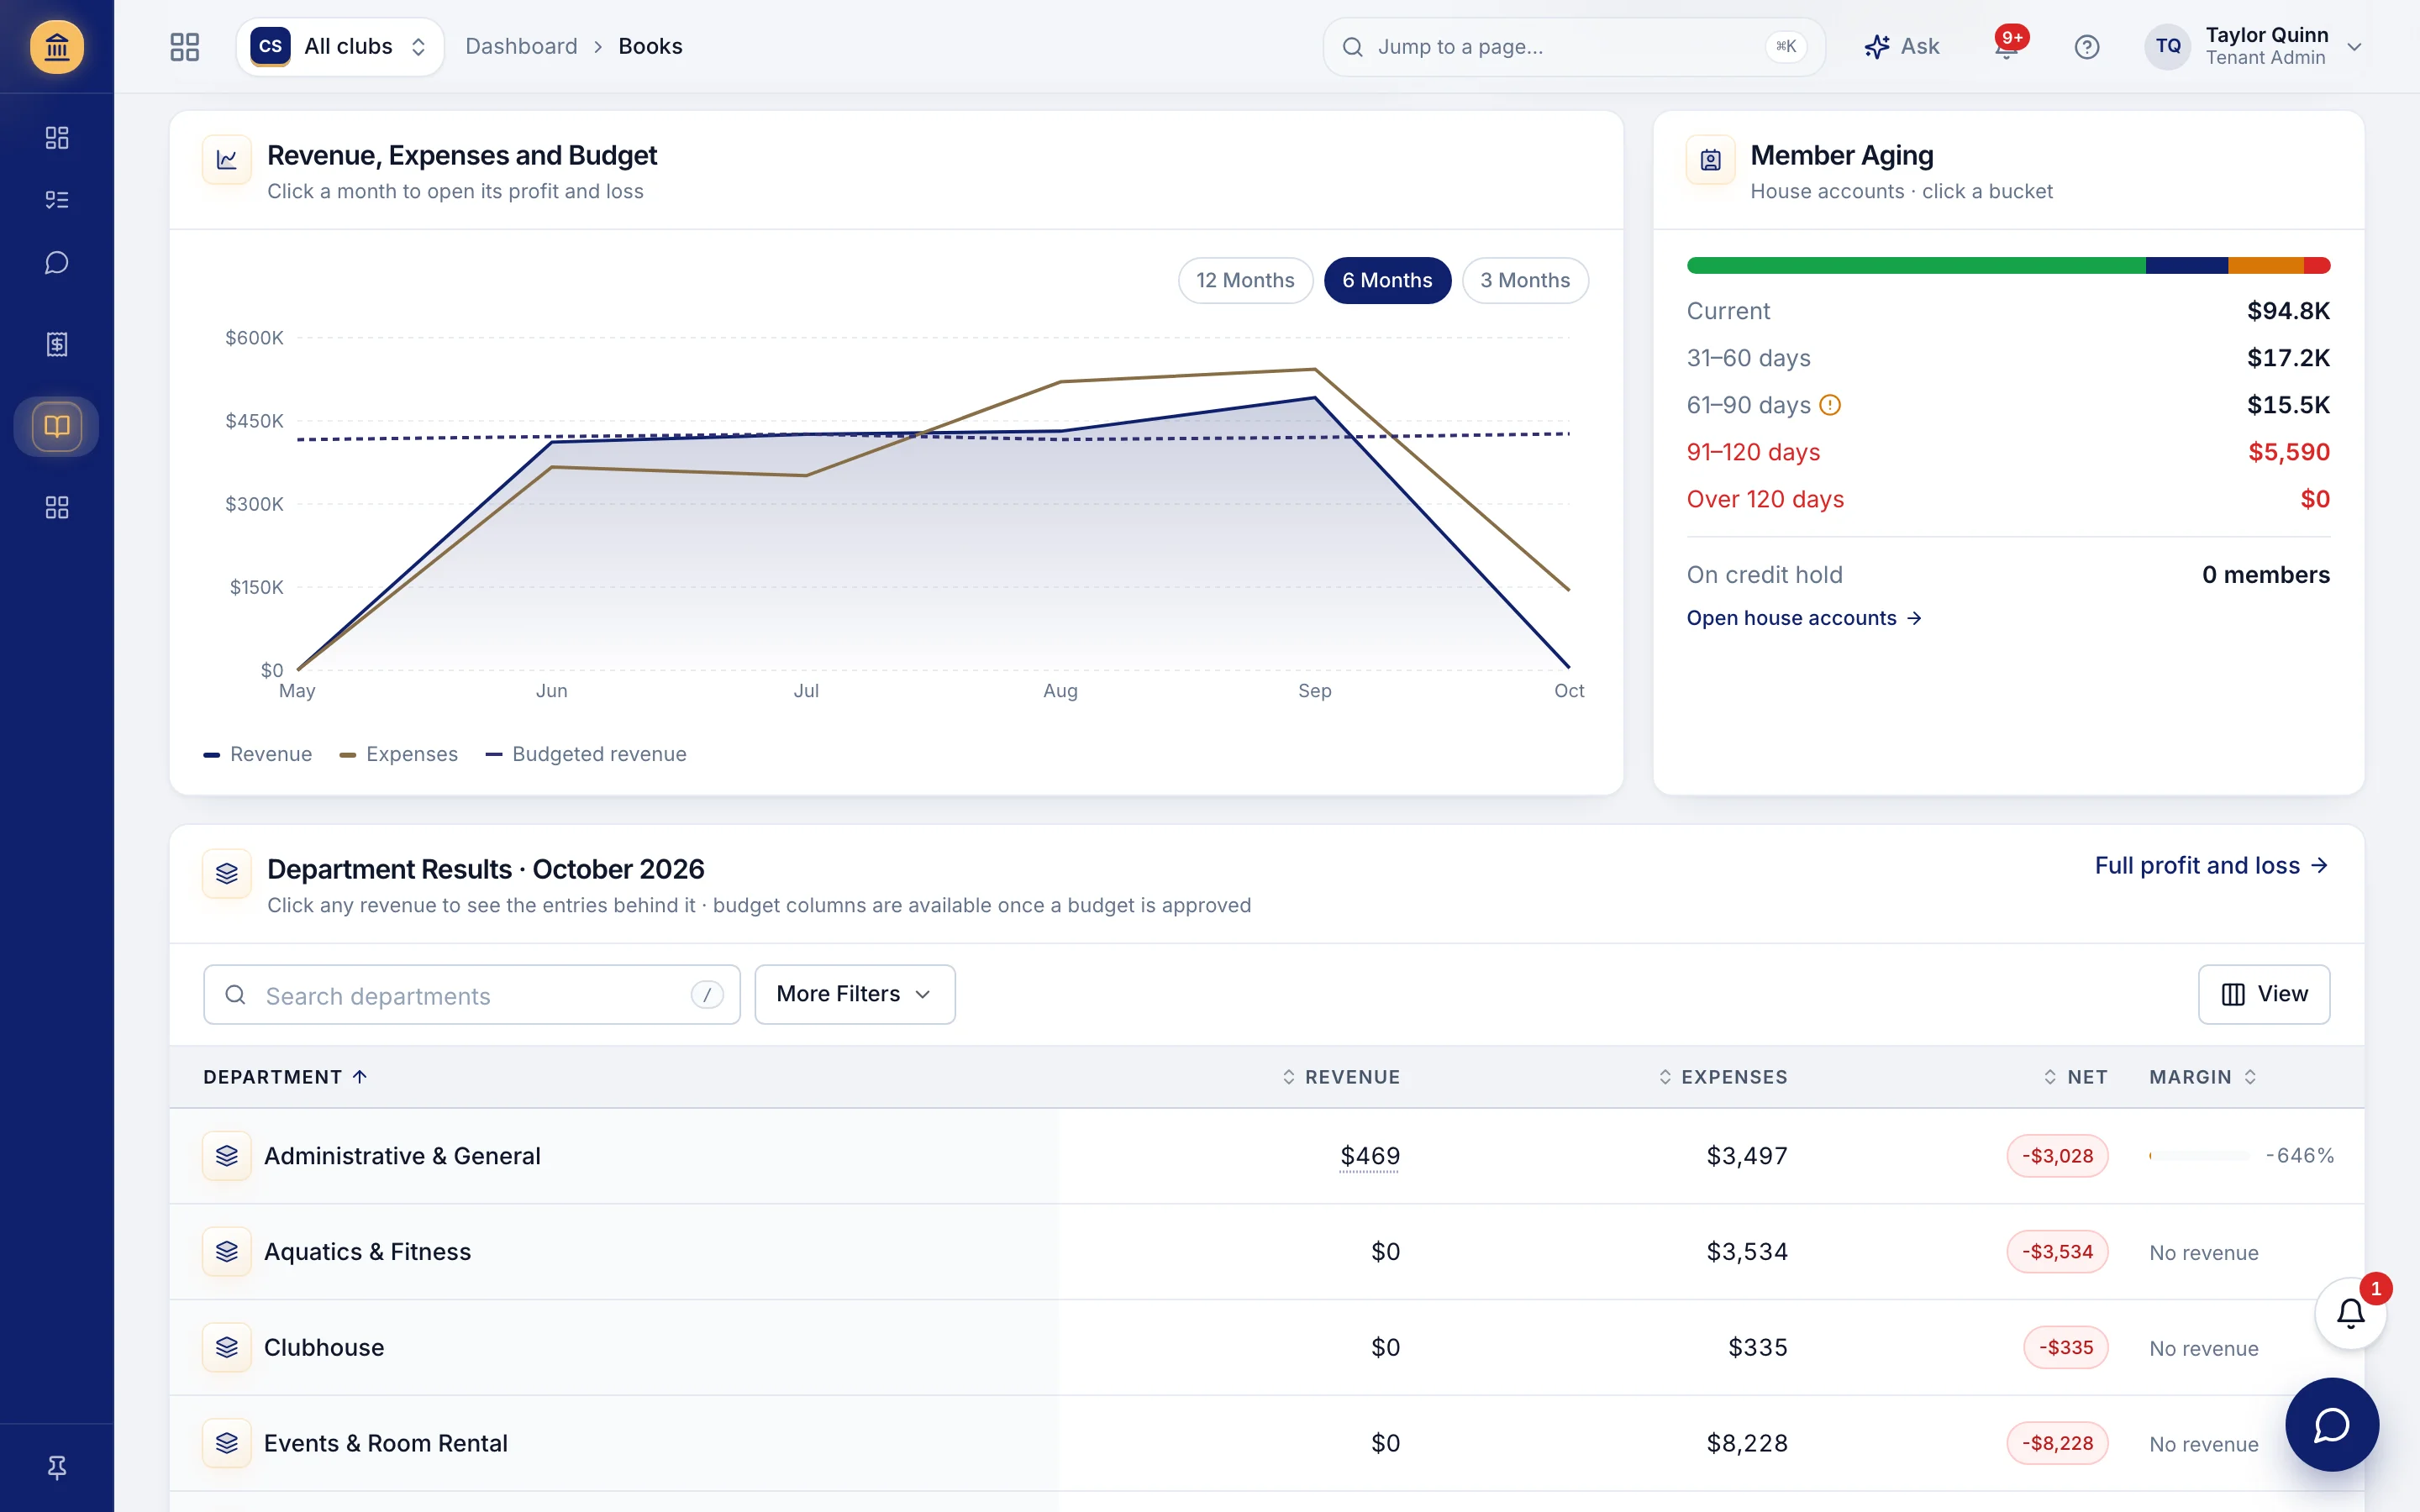Open house accounts link
Image resolution: width=2420 pixels, height=1512 pixels.
pyautogui.click(x=1804, y=618)
